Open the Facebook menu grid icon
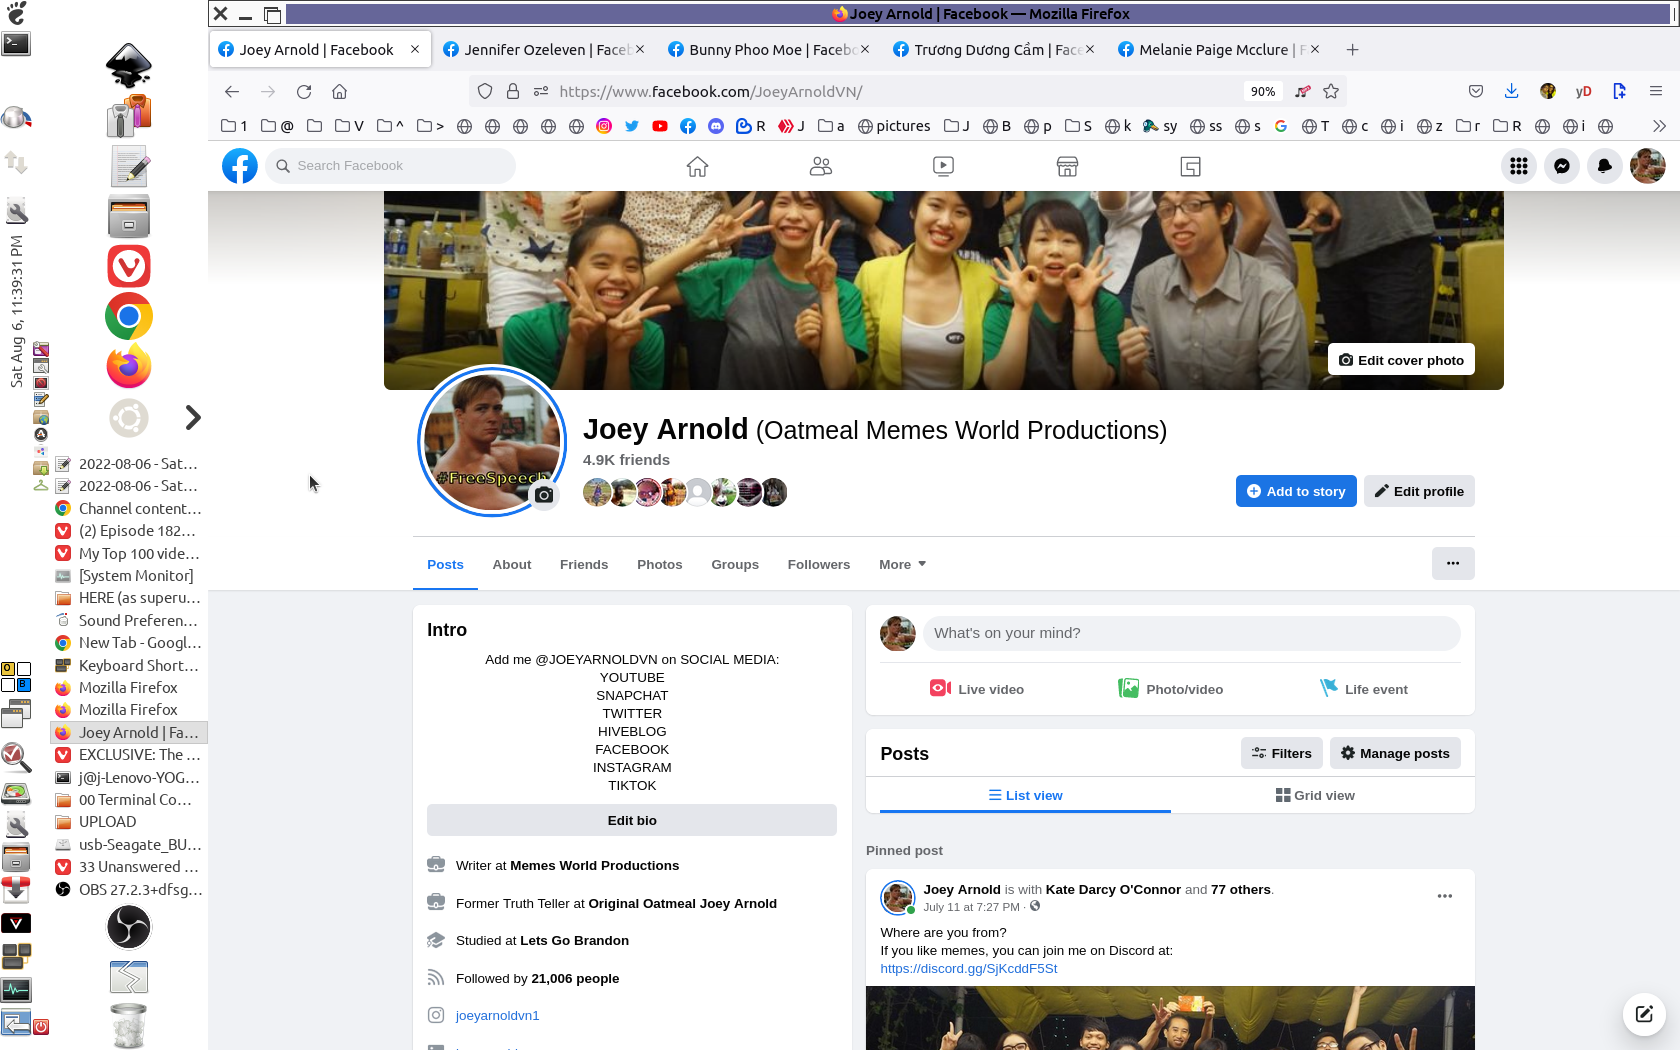The height and width of the screenshot is (1050, 1680). 1519,166
